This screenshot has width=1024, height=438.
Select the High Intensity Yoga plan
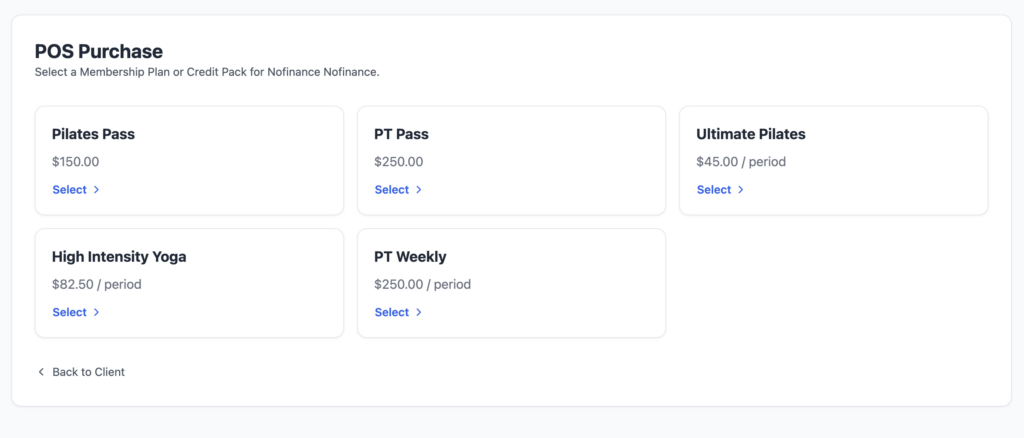point(70,313)
